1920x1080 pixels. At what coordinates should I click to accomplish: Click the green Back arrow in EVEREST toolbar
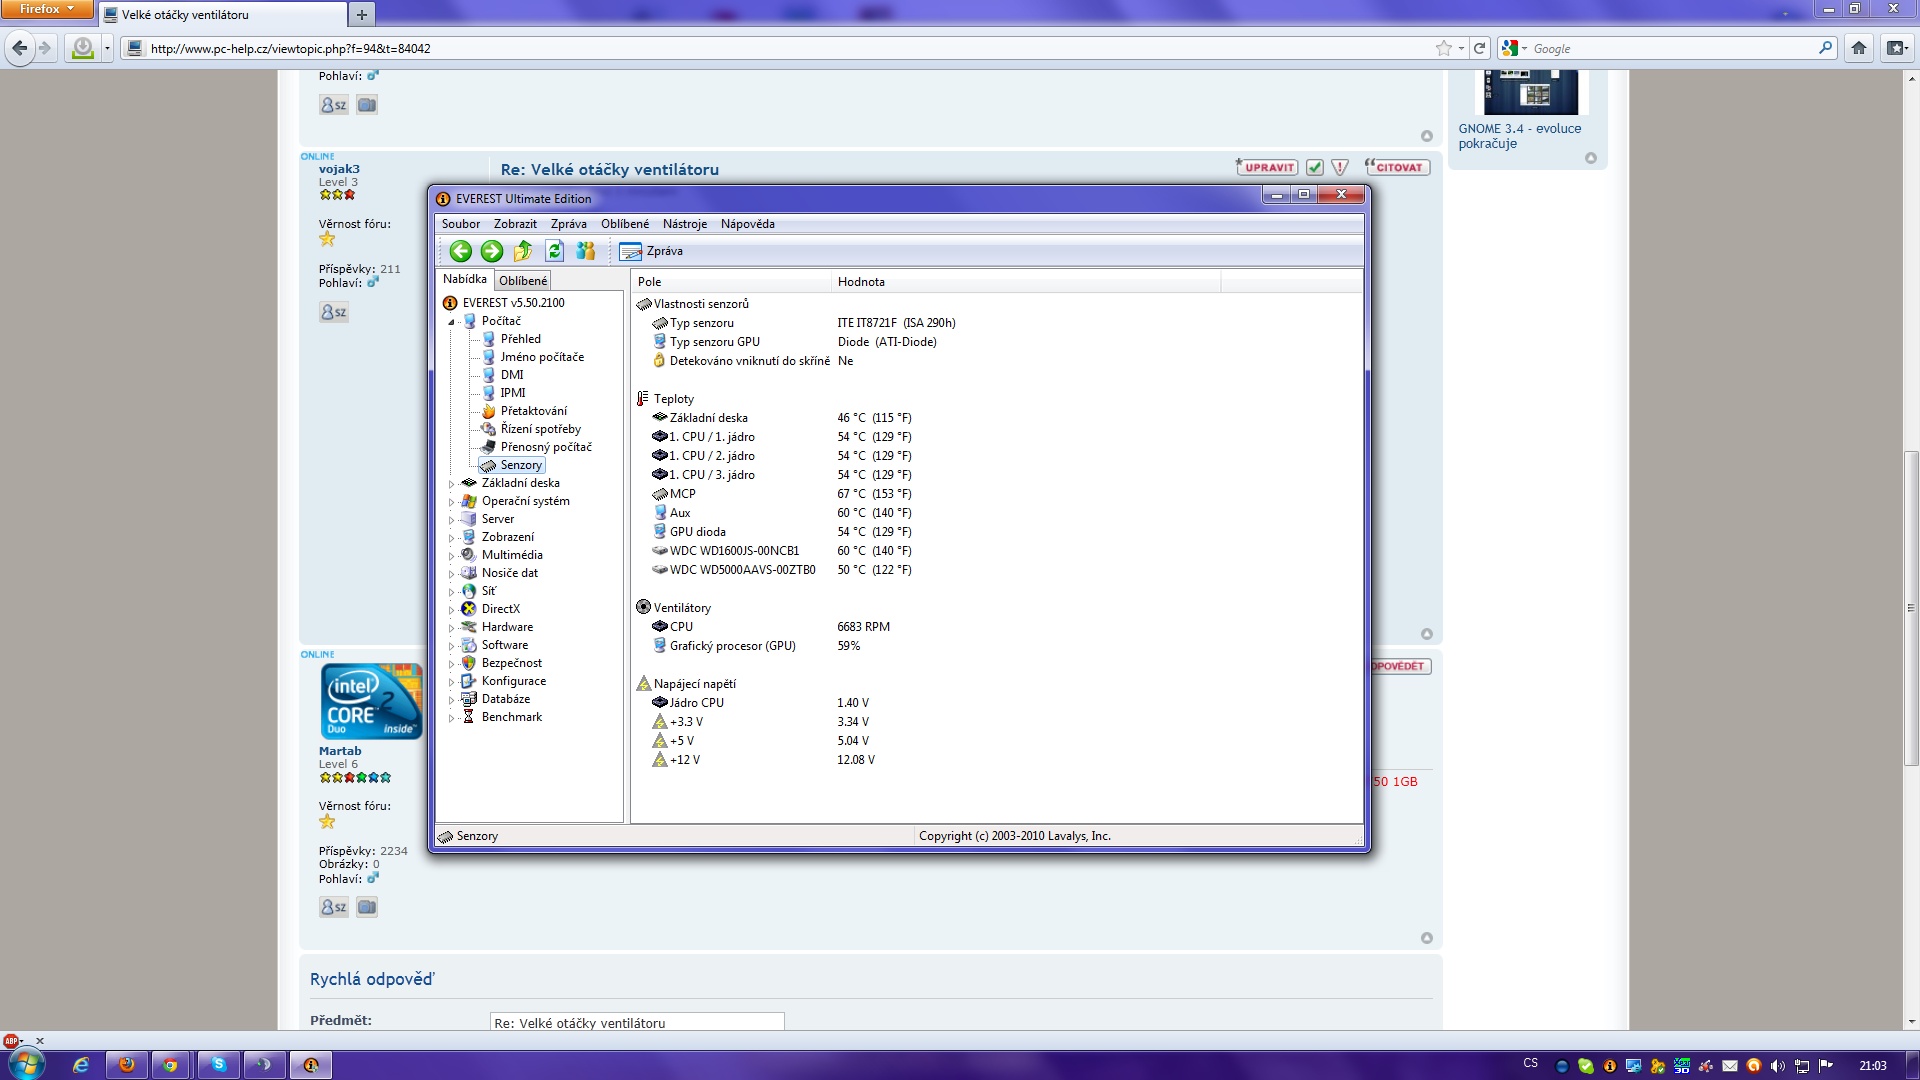click(x=460, y=251)
